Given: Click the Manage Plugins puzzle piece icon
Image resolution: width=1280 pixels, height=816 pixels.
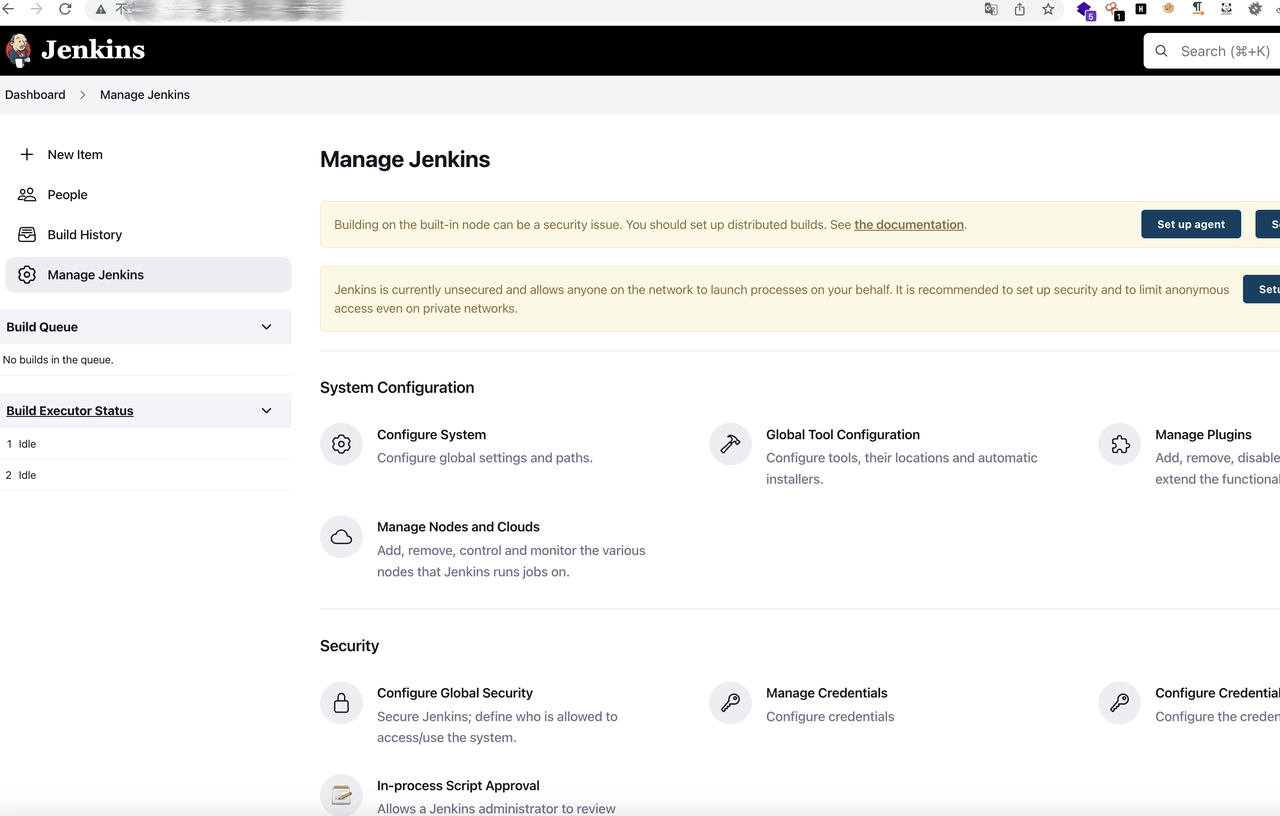Looking at the screenshot, I should coord(1119,444).
